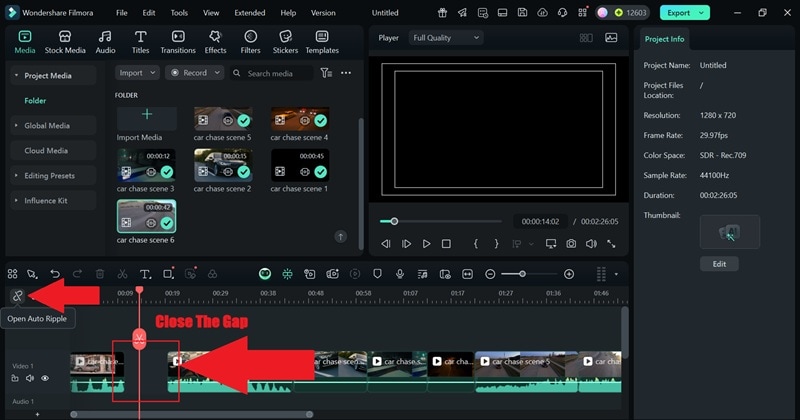This screenshot has height=420, width=800.
Task: Toggle player fullscreen icon
Action: (611, 244)
